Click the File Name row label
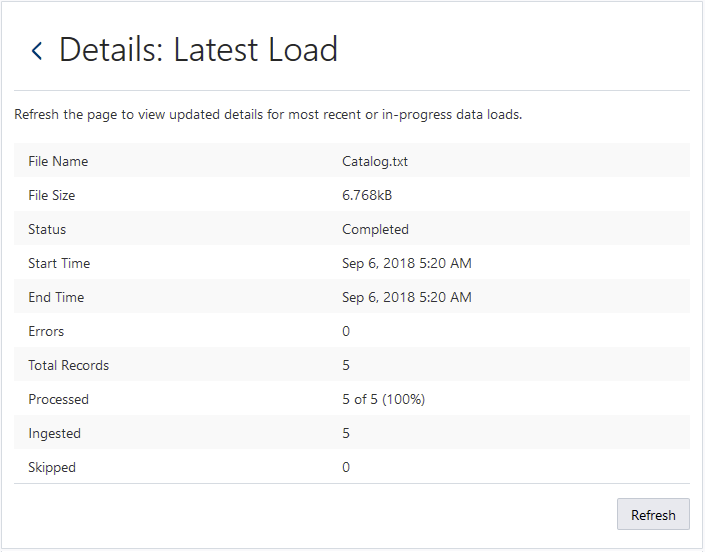The height and width of the screenshot is (552, 705). pyautogui.click(x=58, y=161)
